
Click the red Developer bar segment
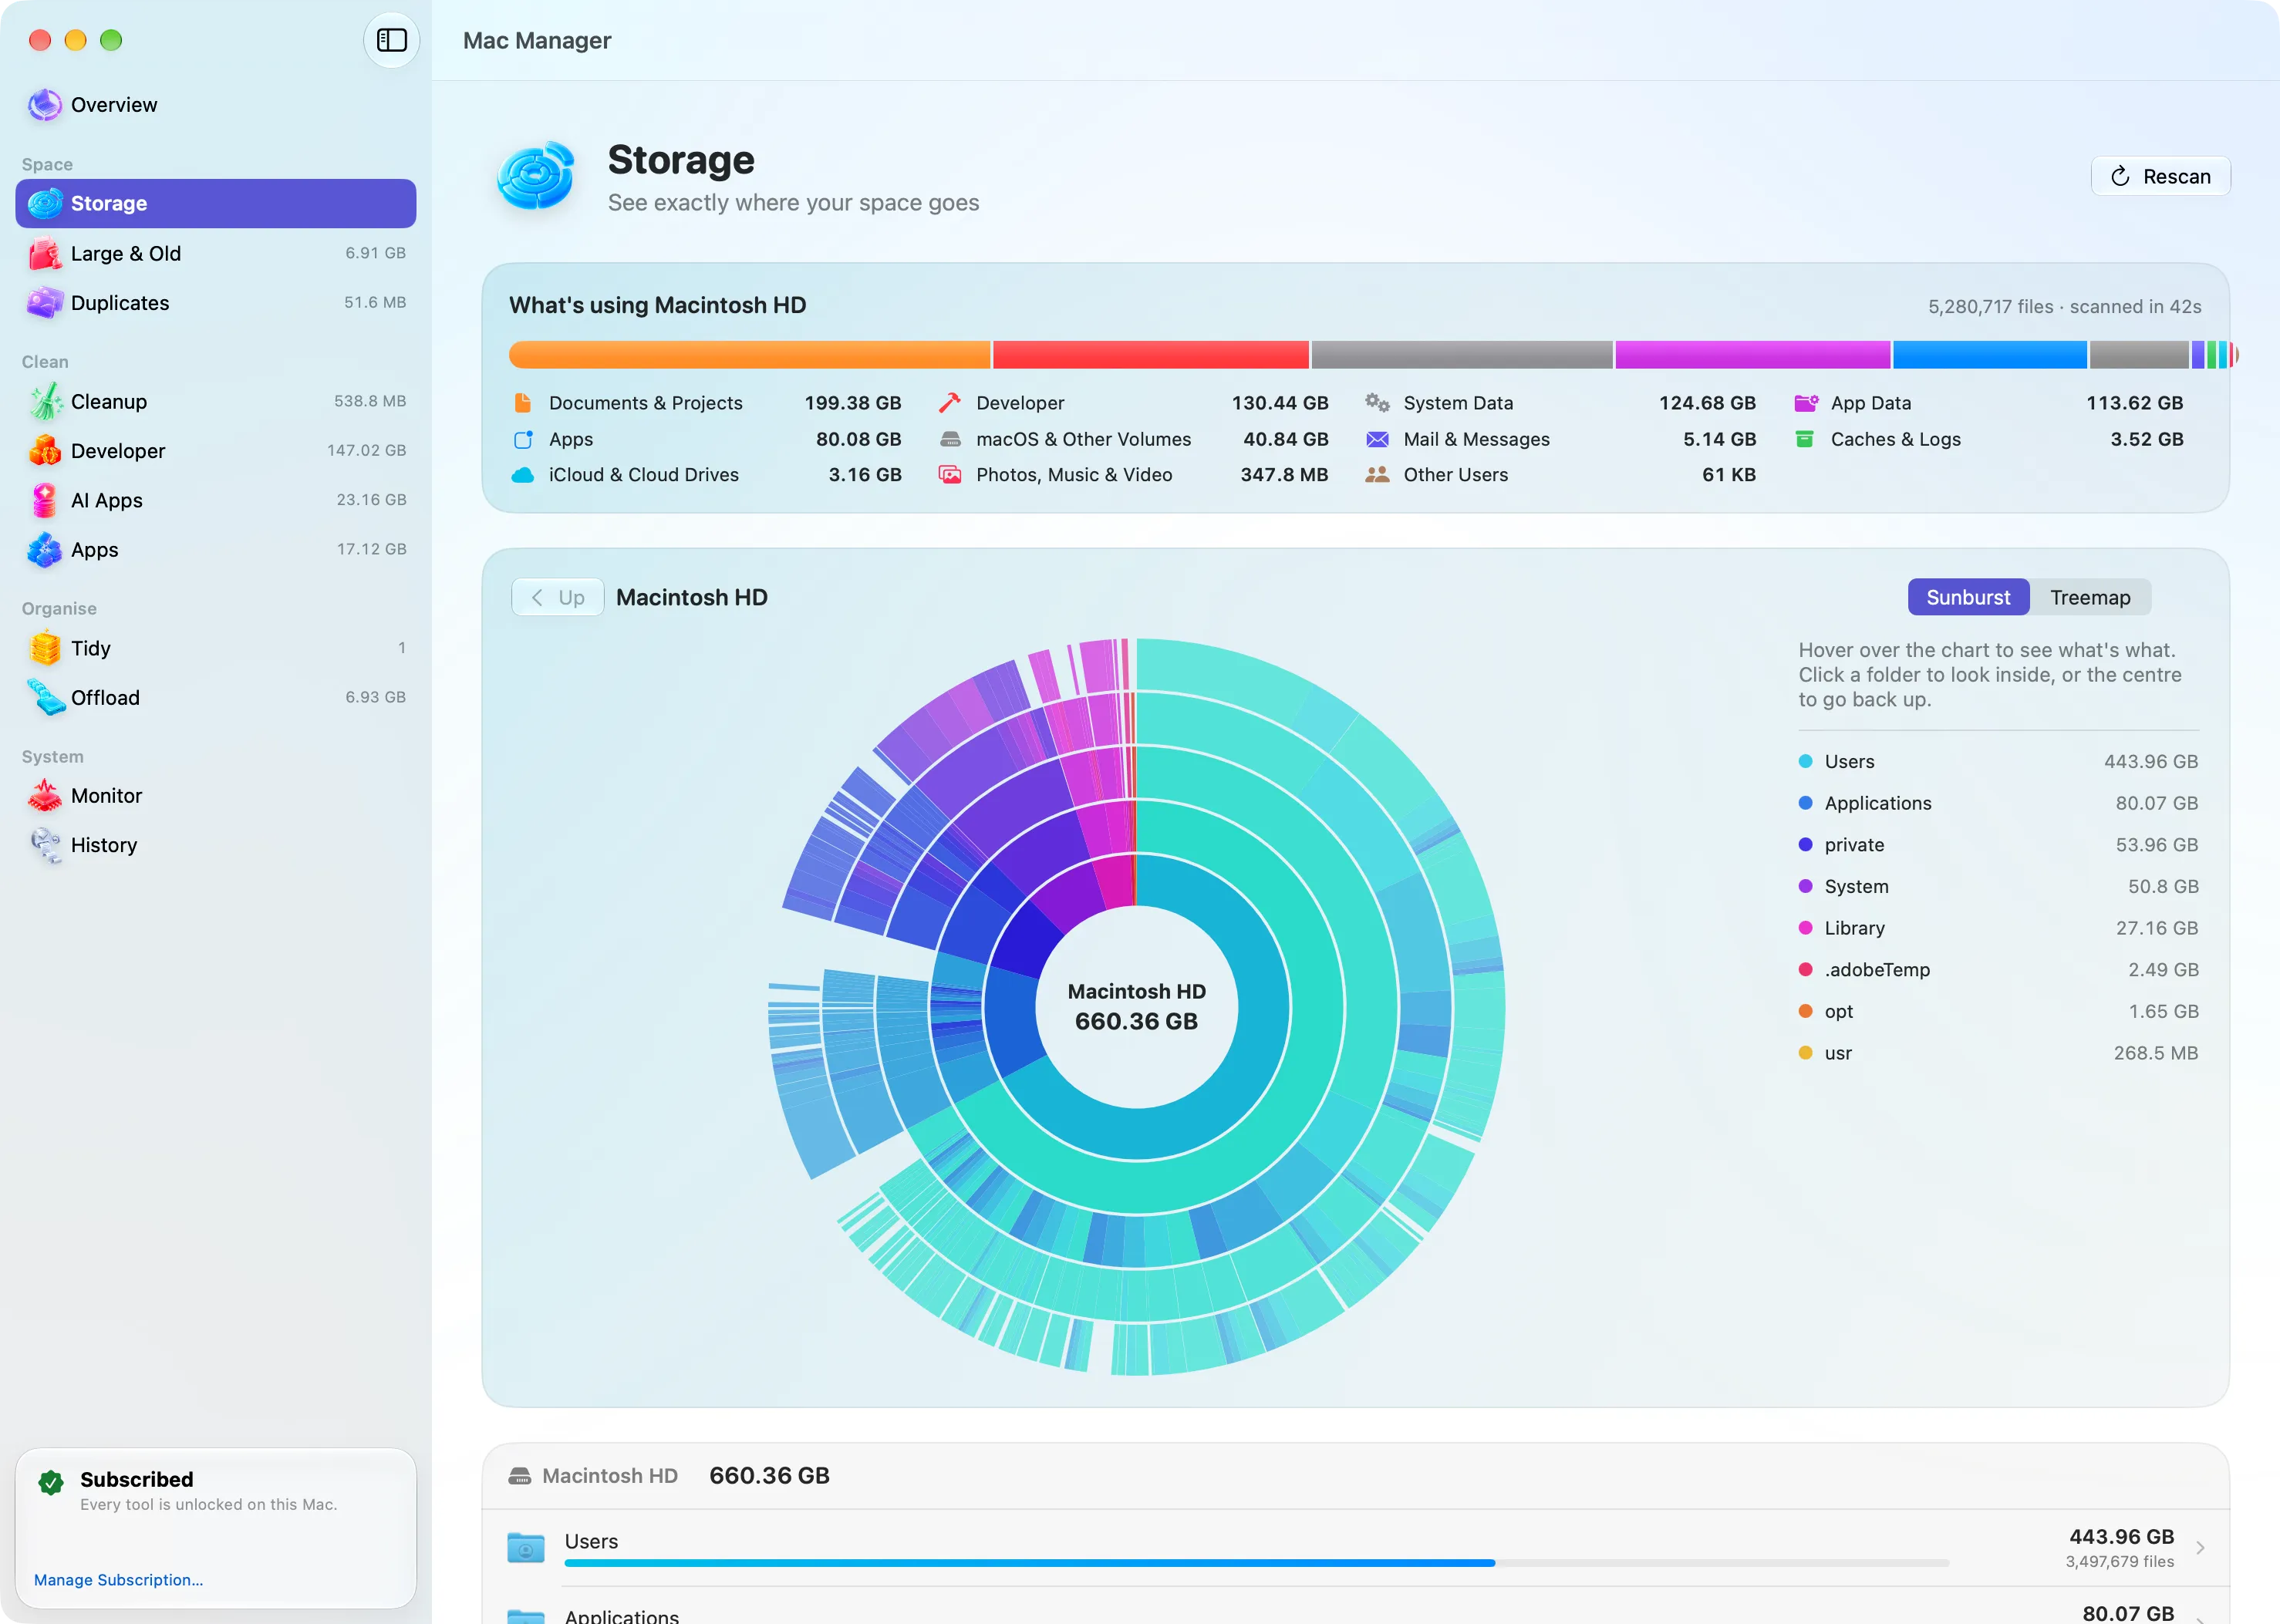point(1150,355)
